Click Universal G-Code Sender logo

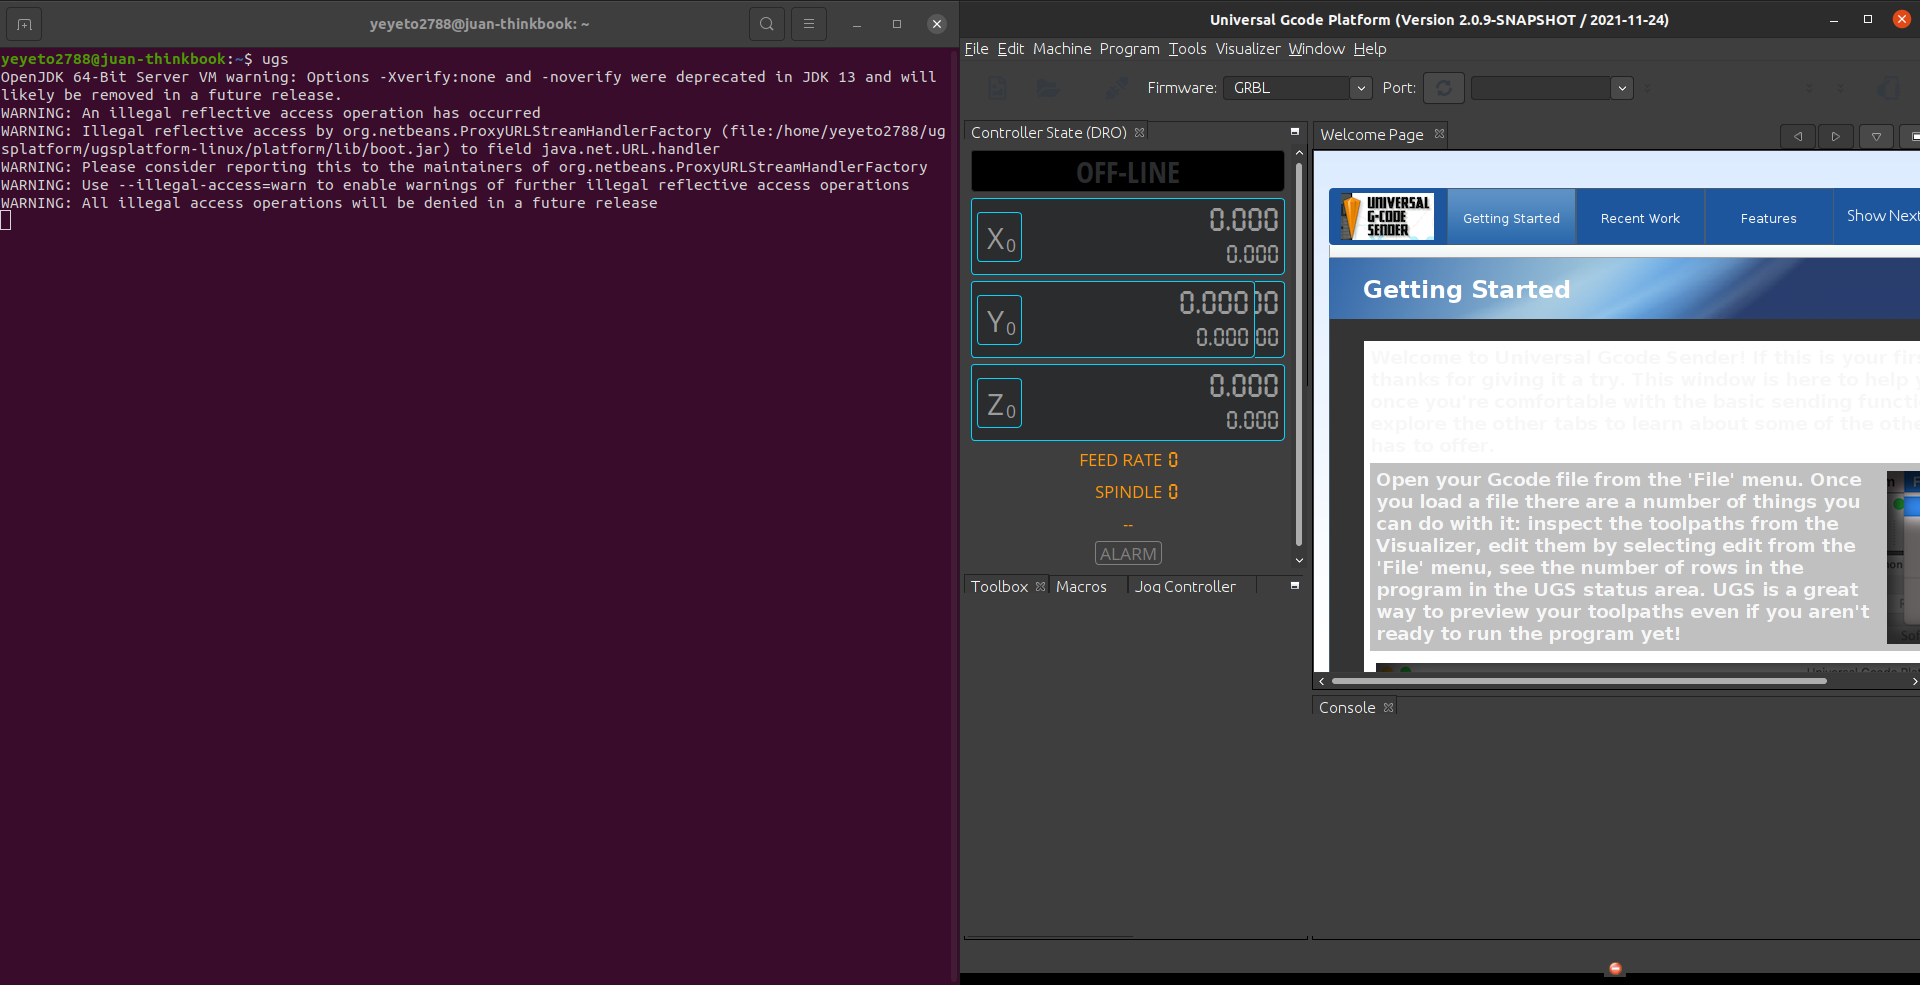click(1387, 216)
